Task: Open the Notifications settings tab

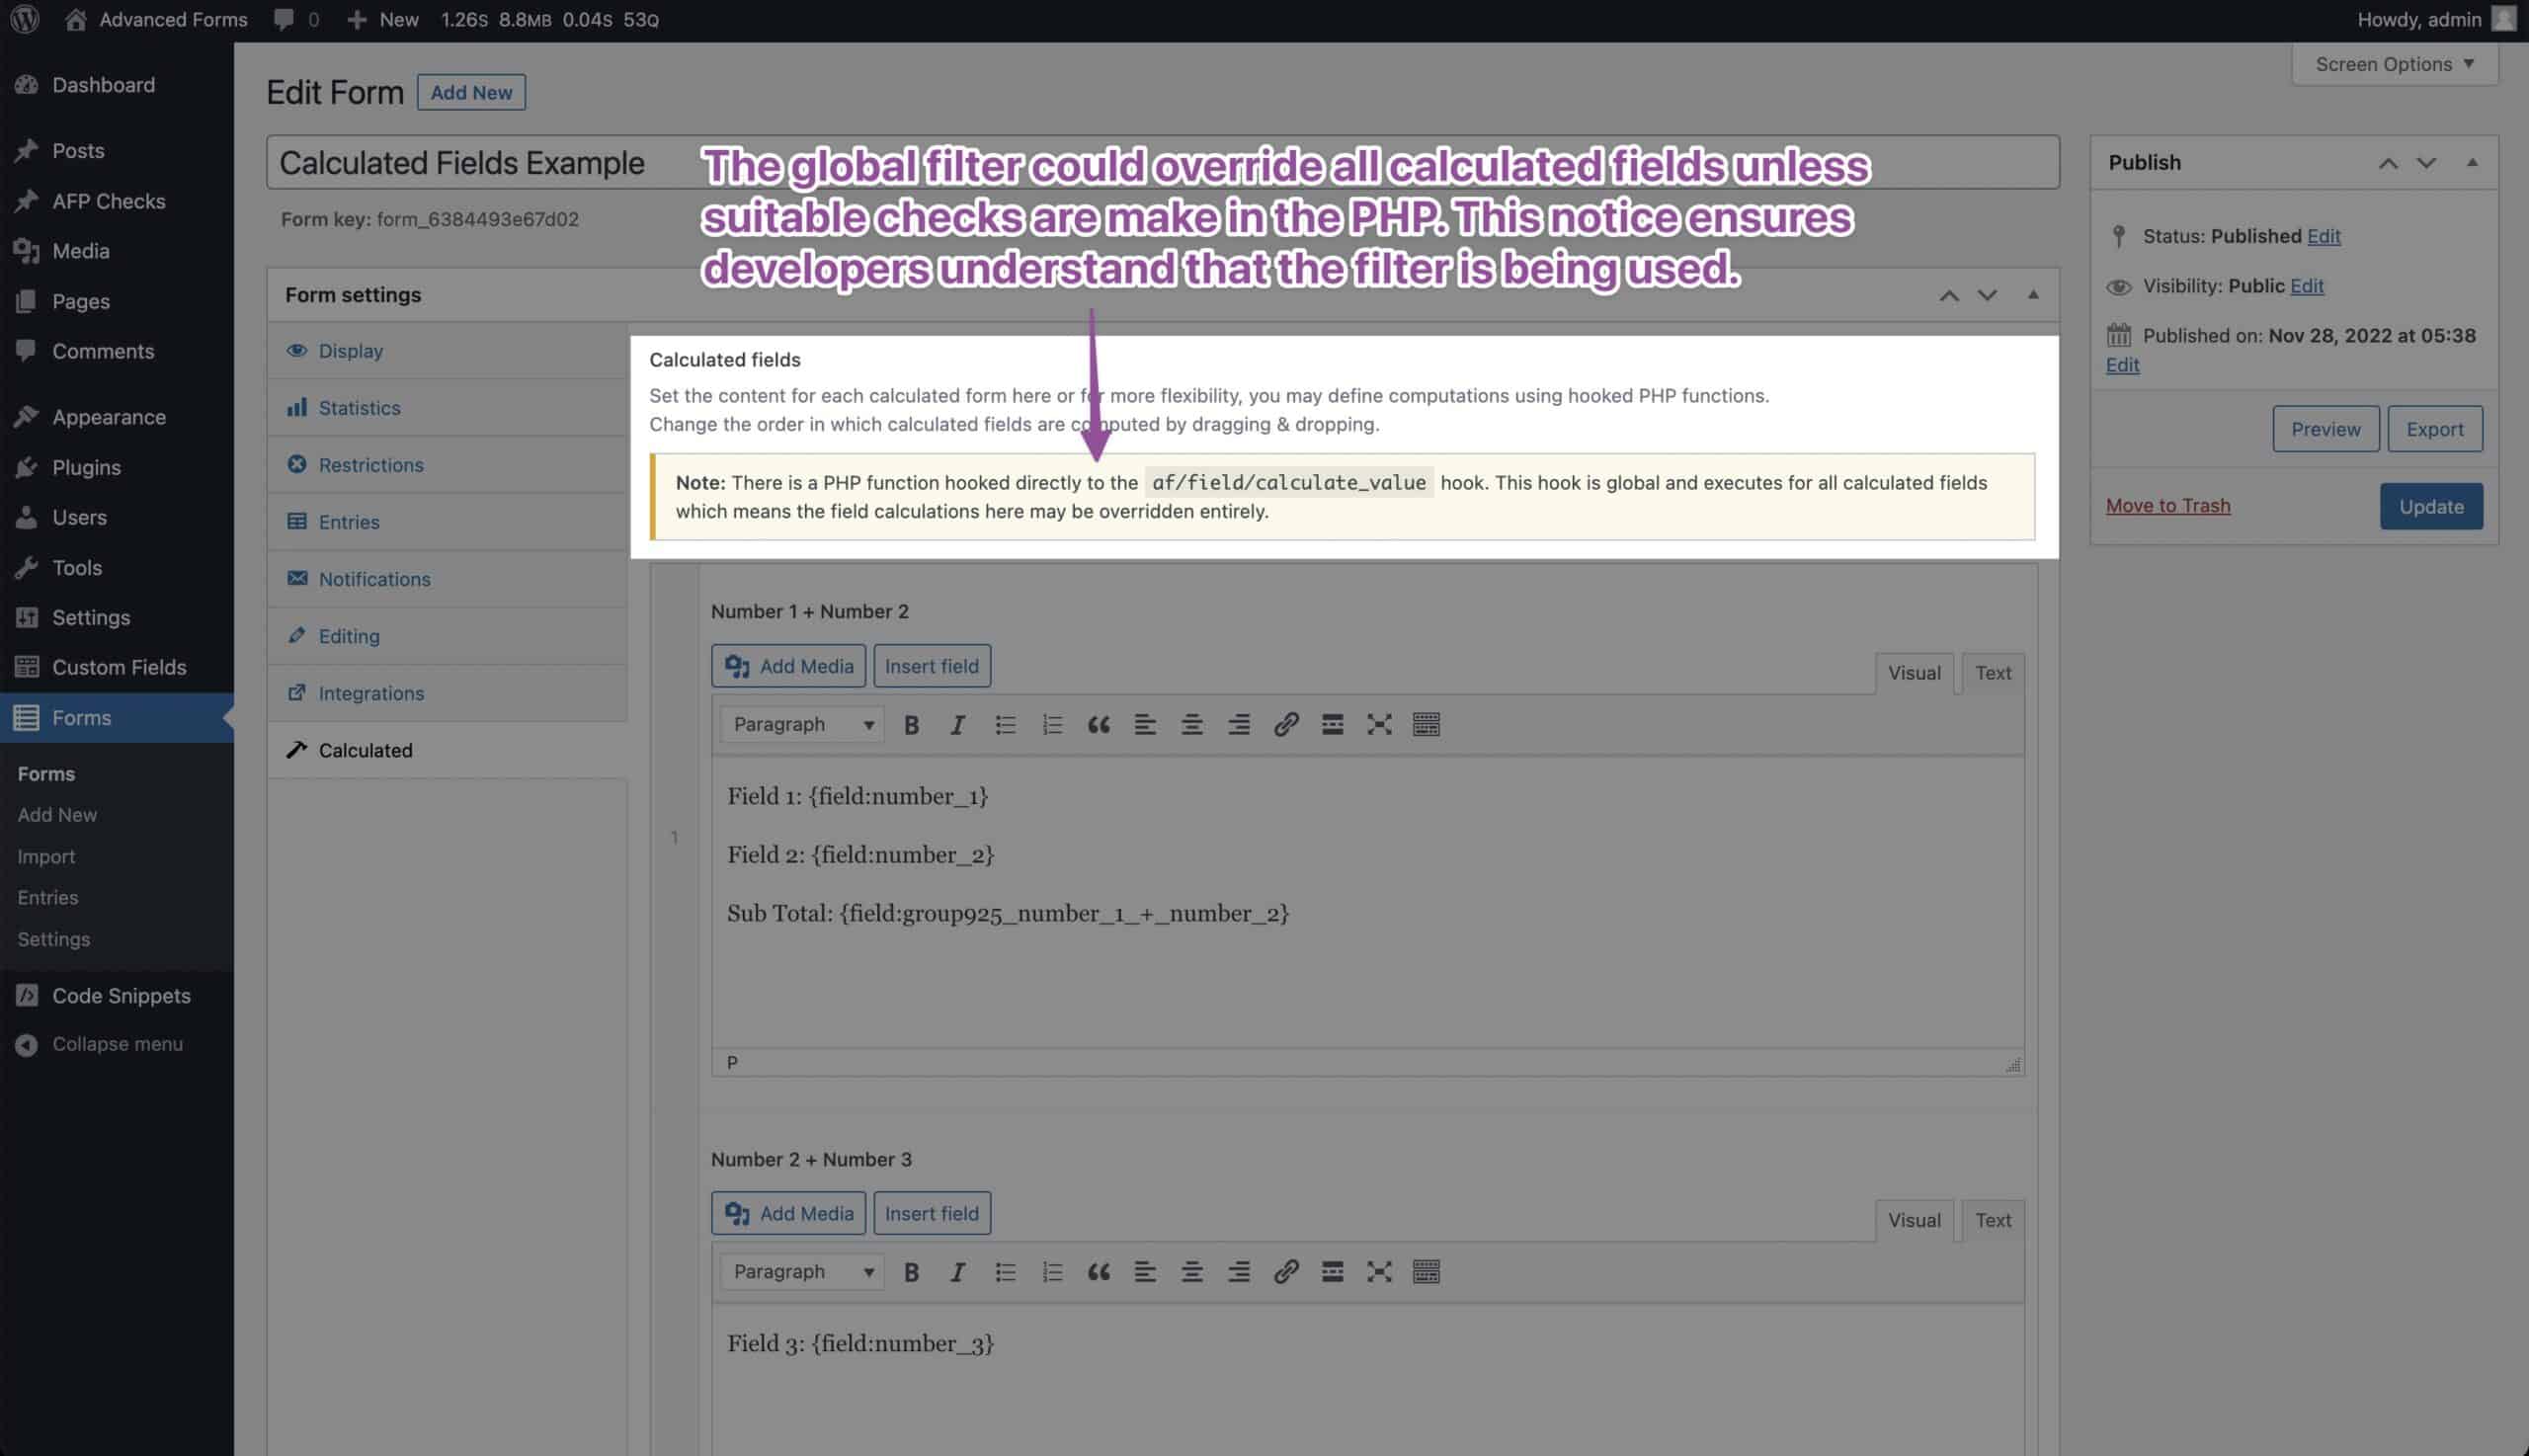Action: (374, 579)
